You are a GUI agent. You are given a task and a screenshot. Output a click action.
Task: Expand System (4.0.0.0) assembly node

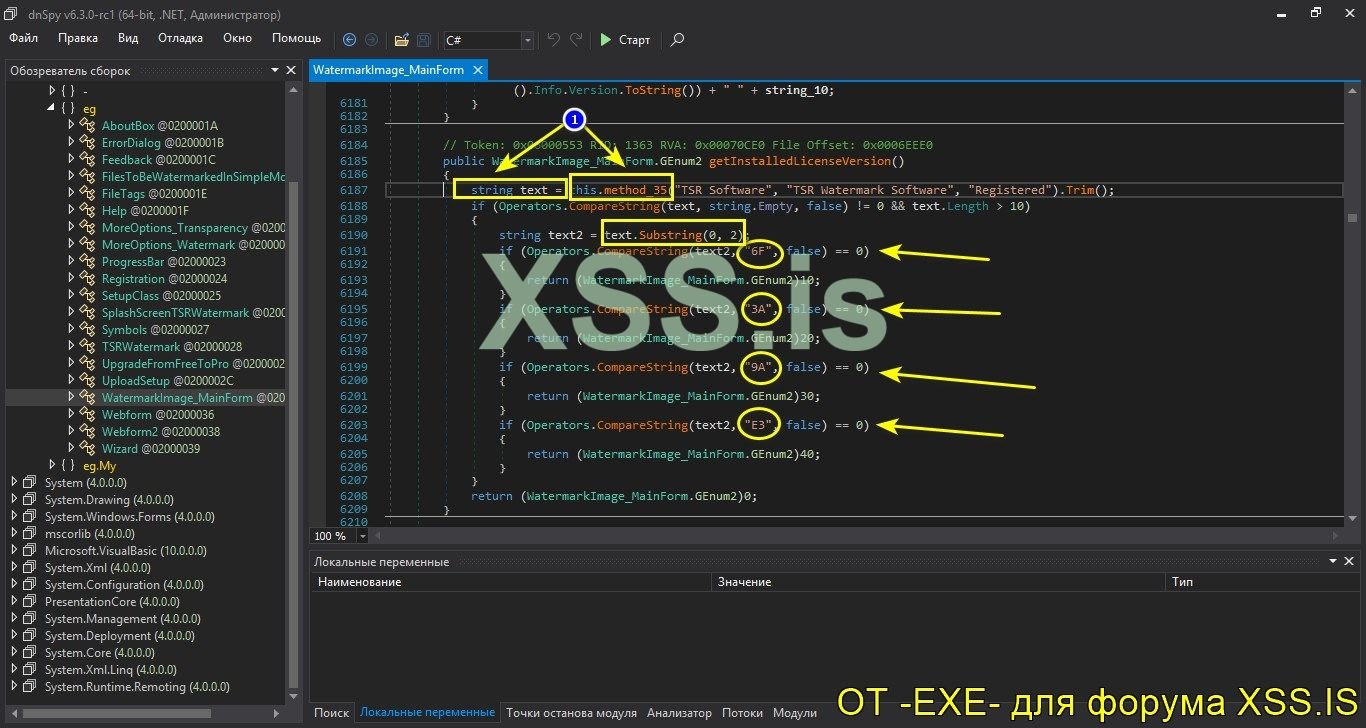14,483
